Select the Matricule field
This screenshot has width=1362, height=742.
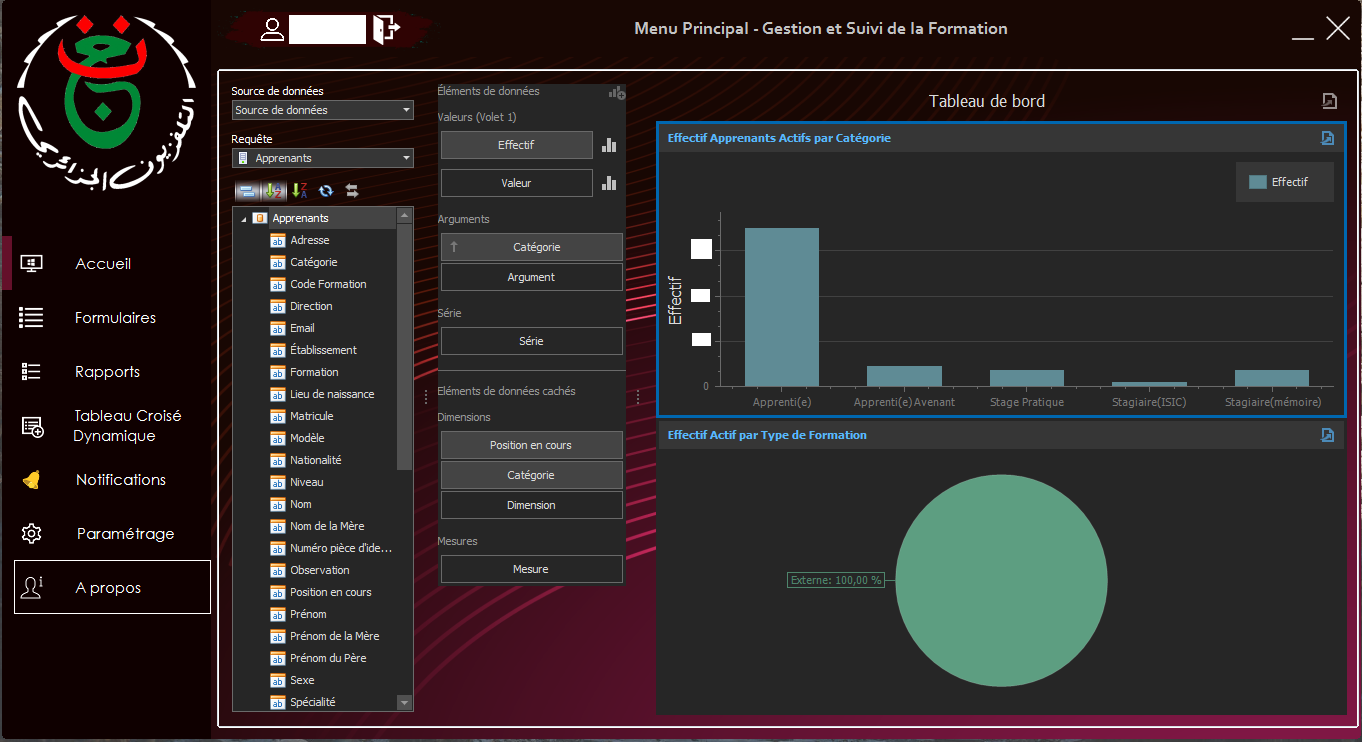[311, 416]
